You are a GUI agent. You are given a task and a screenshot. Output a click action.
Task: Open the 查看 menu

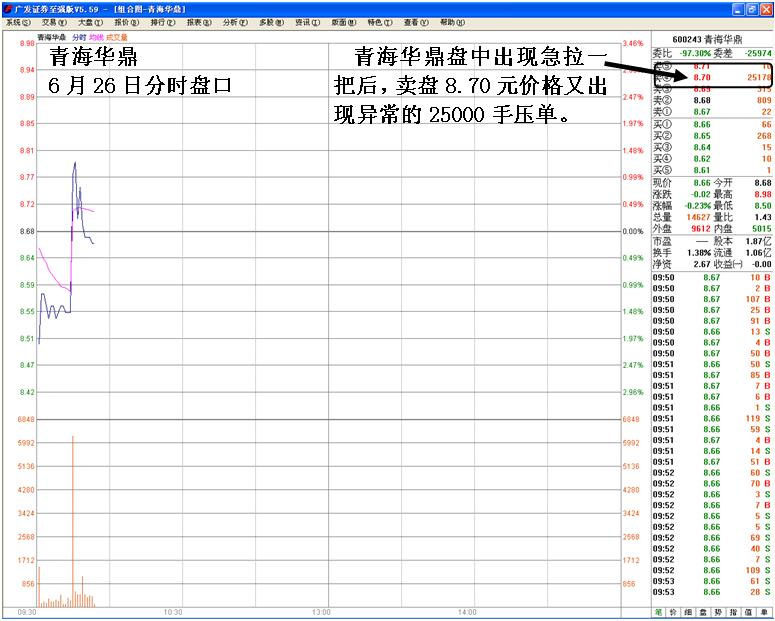pos(416,23)
